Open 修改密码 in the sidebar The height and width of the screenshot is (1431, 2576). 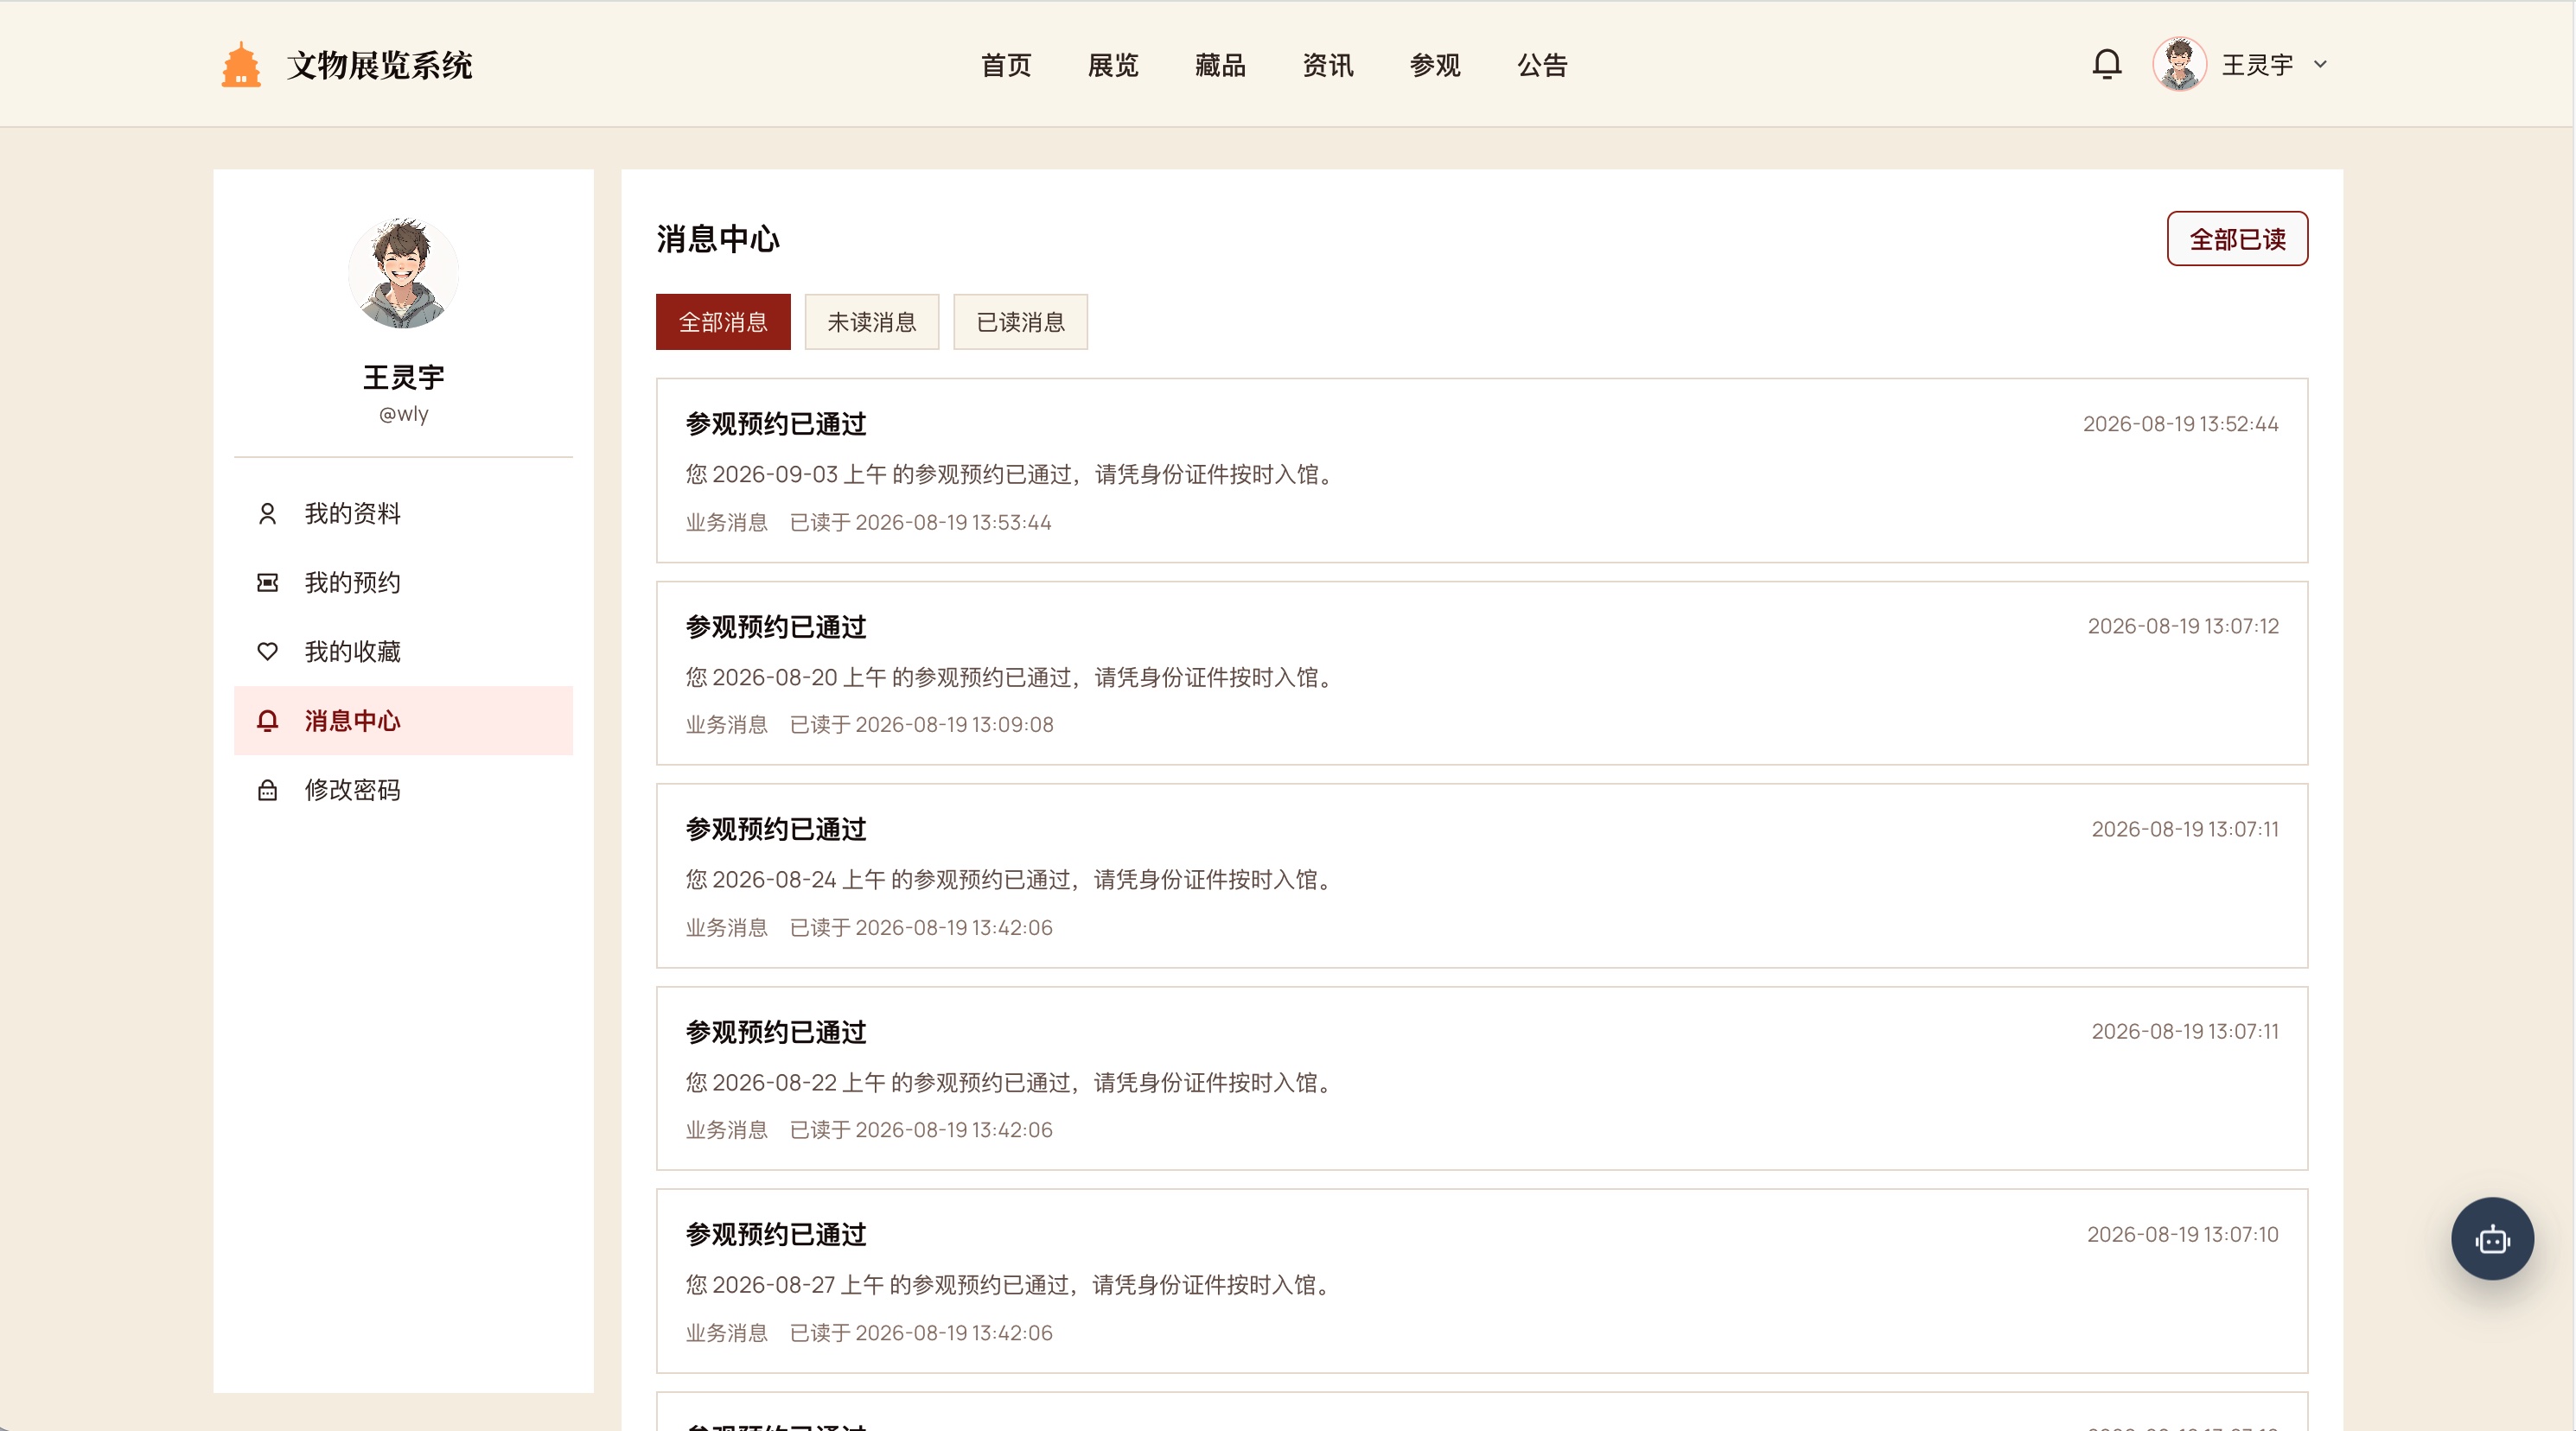click(403, 790)
